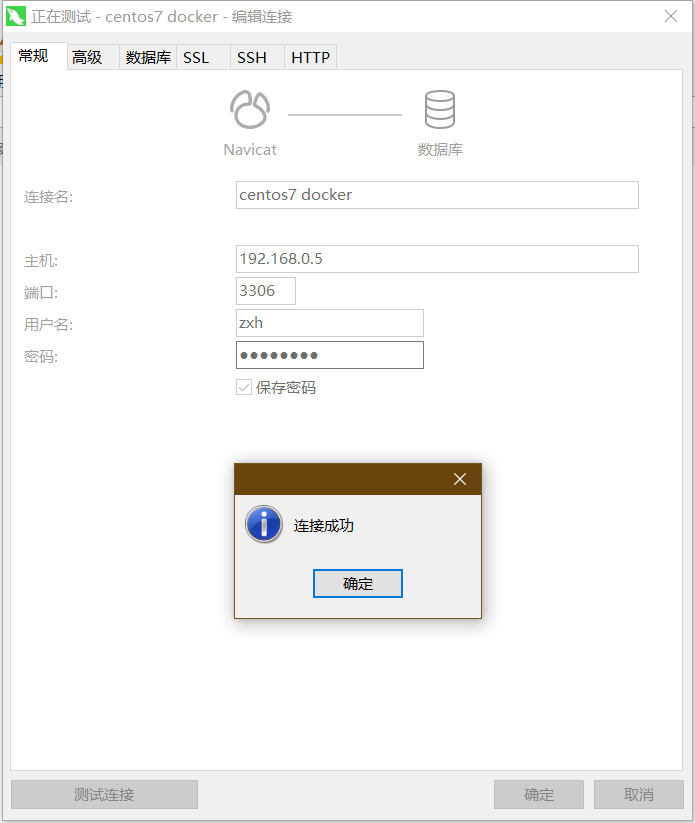Open the 数据库 tab
Image resolution: width=695 pixels, height=823 pixels.
148,57
